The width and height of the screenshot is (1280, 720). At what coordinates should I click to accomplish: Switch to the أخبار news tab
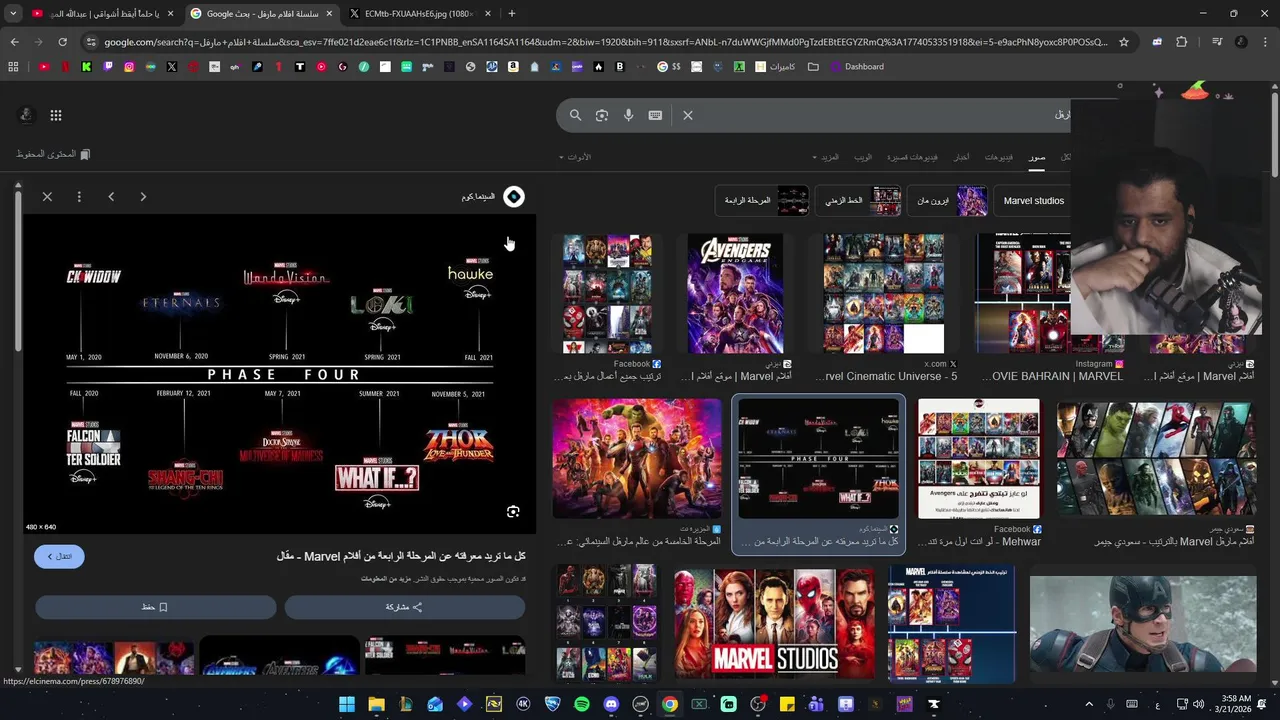pyautogui.click(x=961, y=157)
